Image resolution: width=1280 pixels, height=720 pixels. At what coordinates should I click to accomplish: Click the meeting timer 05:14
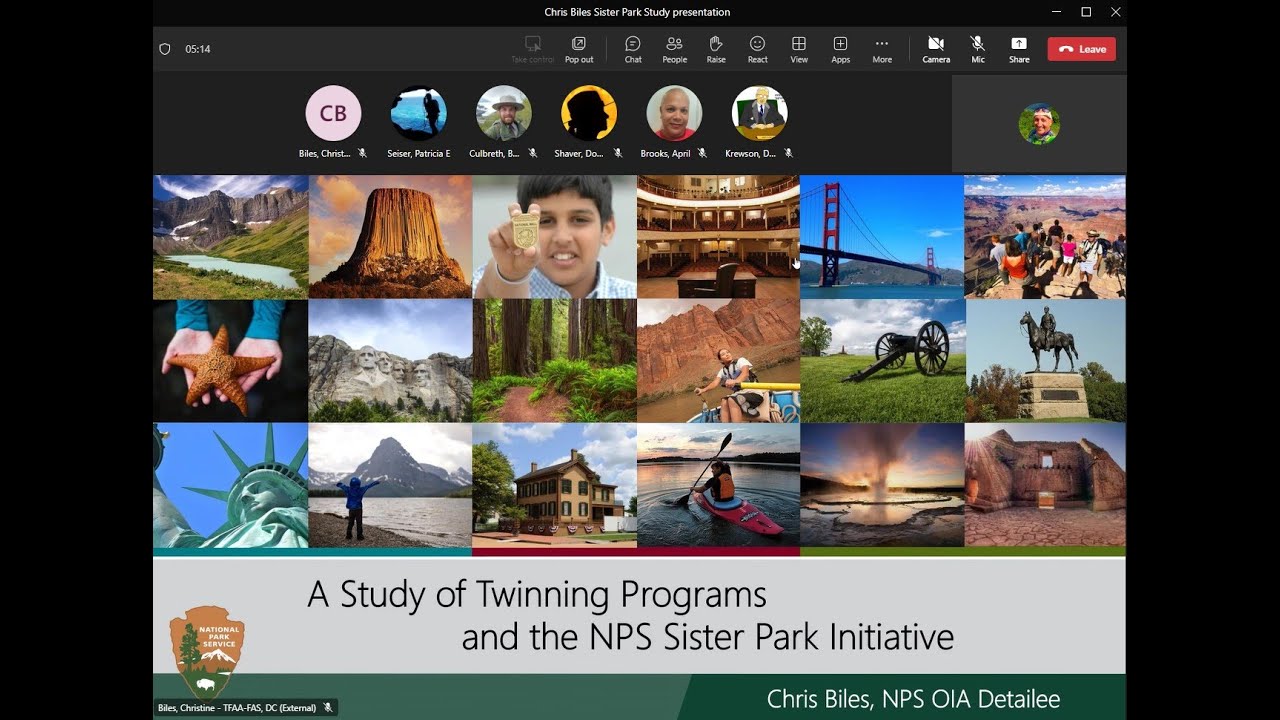[197, 49]
